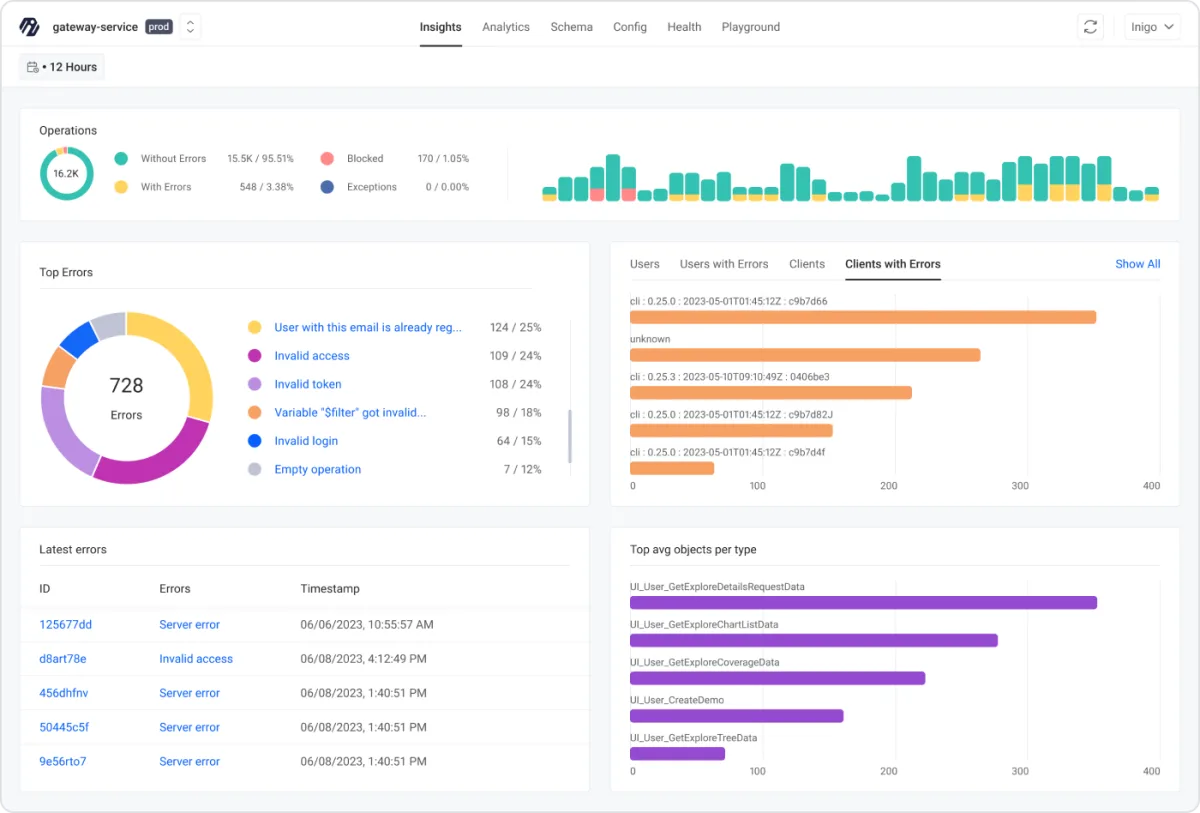This screenshot has height=813, width=1200.
Task: Go to the Playground tab
Action: (751, 27)
